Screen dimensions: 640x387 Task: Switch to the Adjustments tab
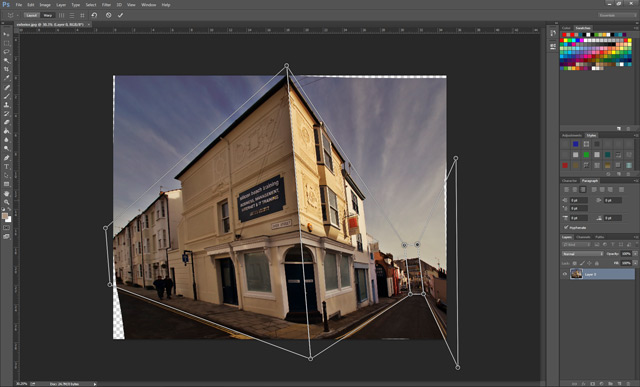[572, 135]
